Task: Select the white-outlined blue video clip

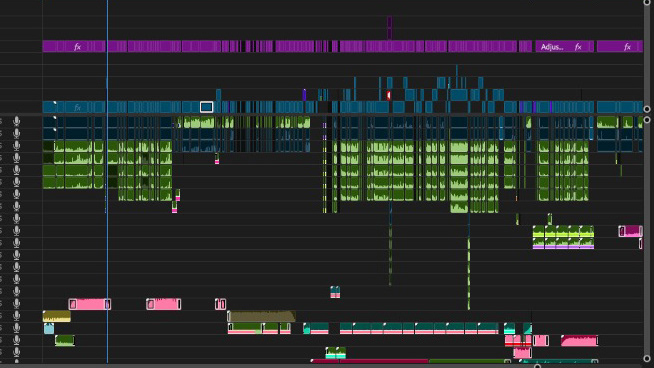Action: click(x=206, y=107)
